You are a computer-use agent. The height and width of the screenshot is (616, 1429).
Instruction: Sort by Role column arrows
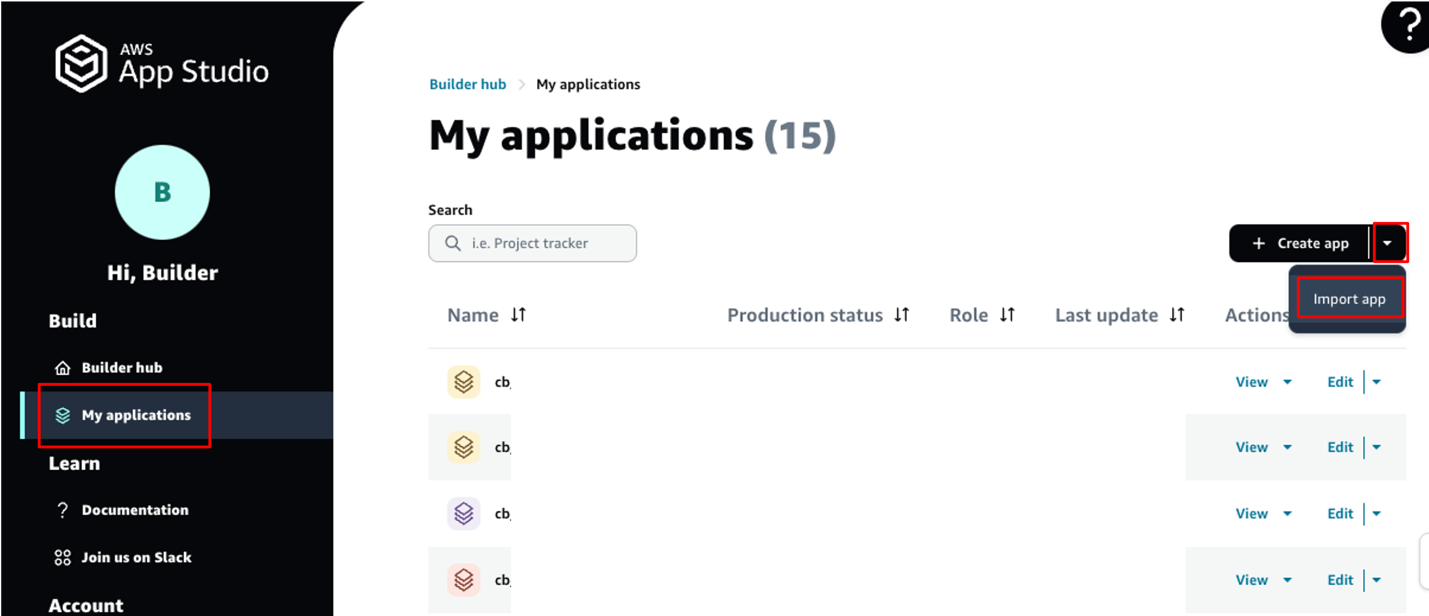pyautogui.click(x=1007, y=315)
